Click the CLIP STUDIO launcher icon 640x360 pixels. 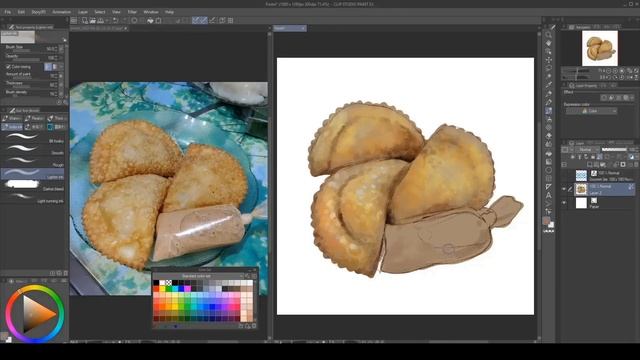coord(74,20)
